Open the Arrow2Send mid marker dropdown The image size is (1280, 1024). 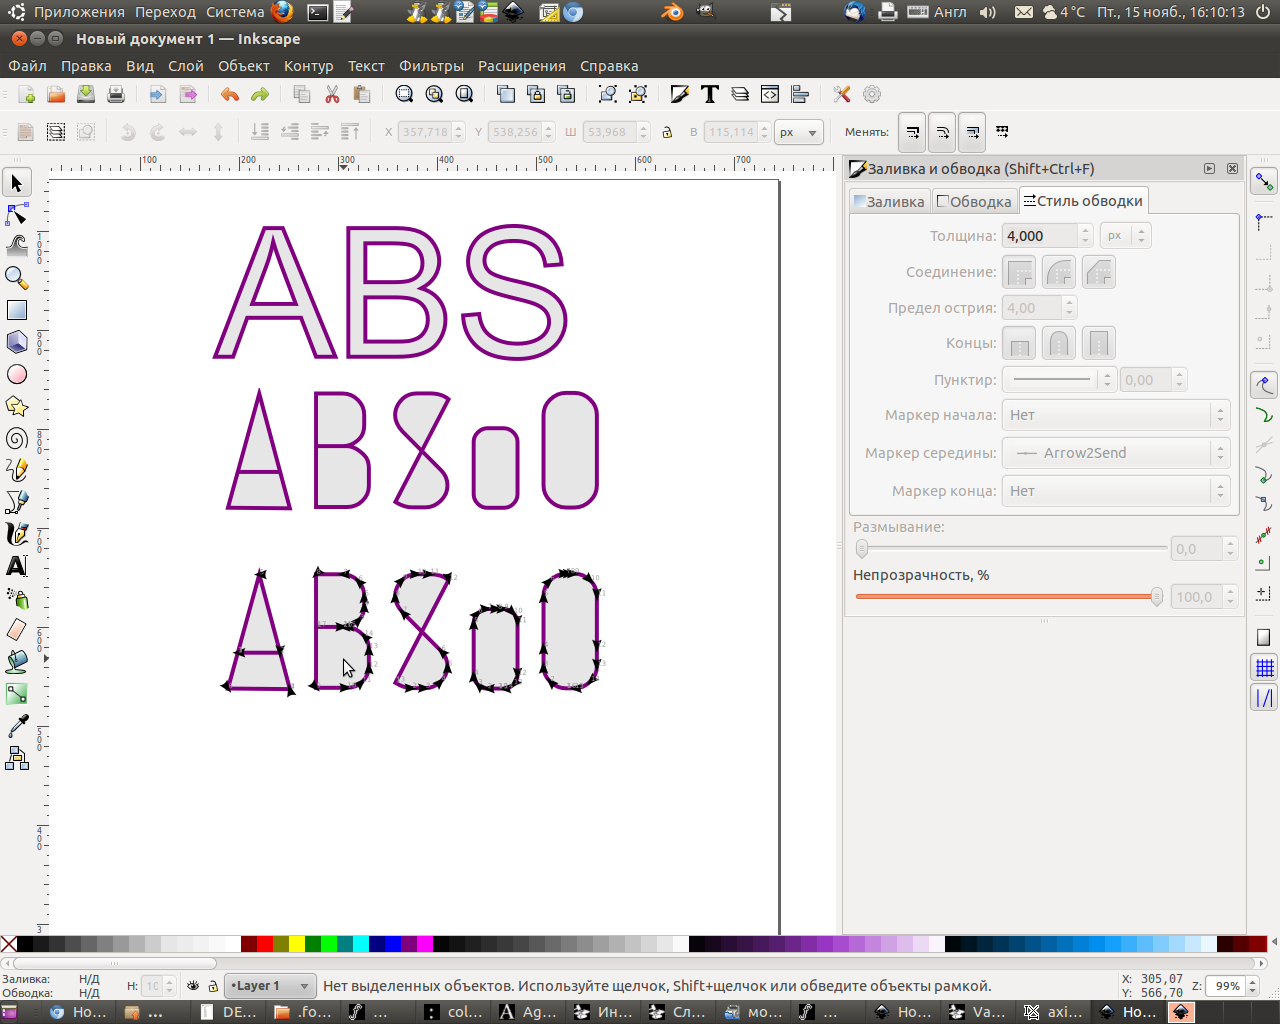coord(1116,453)
